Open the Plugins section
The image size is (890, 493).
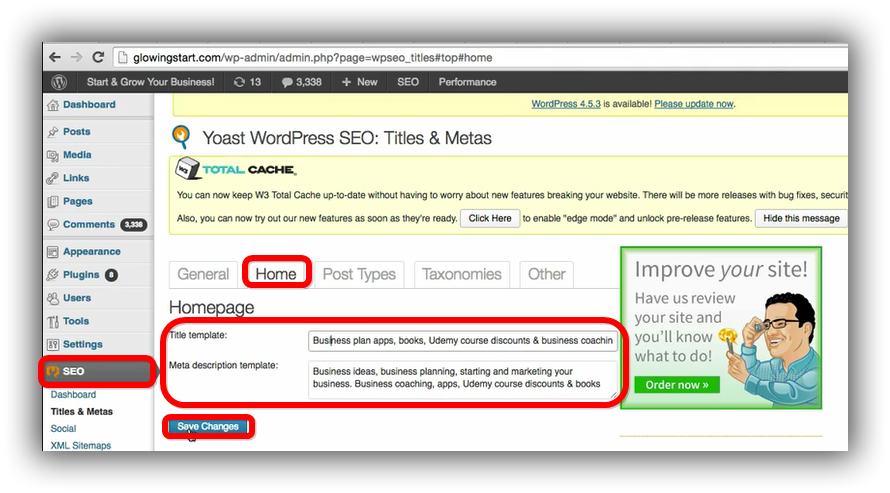pos(81,275)
